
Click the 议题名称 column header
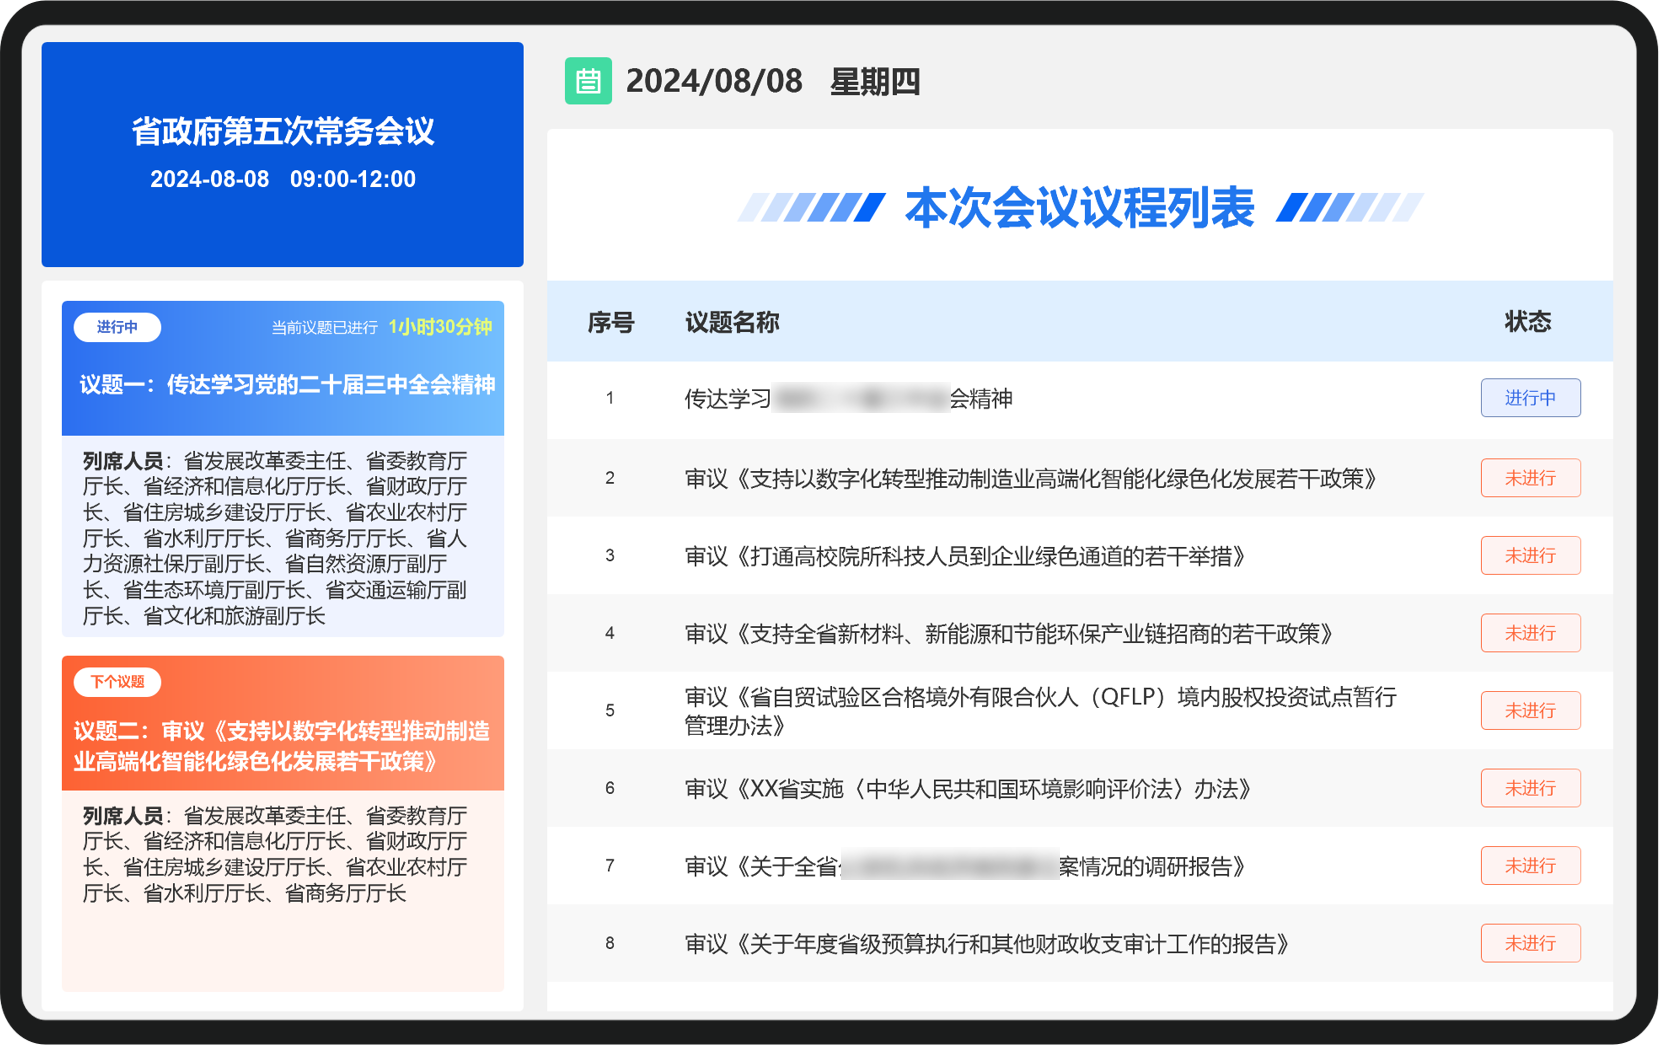[x=732, y=322]
